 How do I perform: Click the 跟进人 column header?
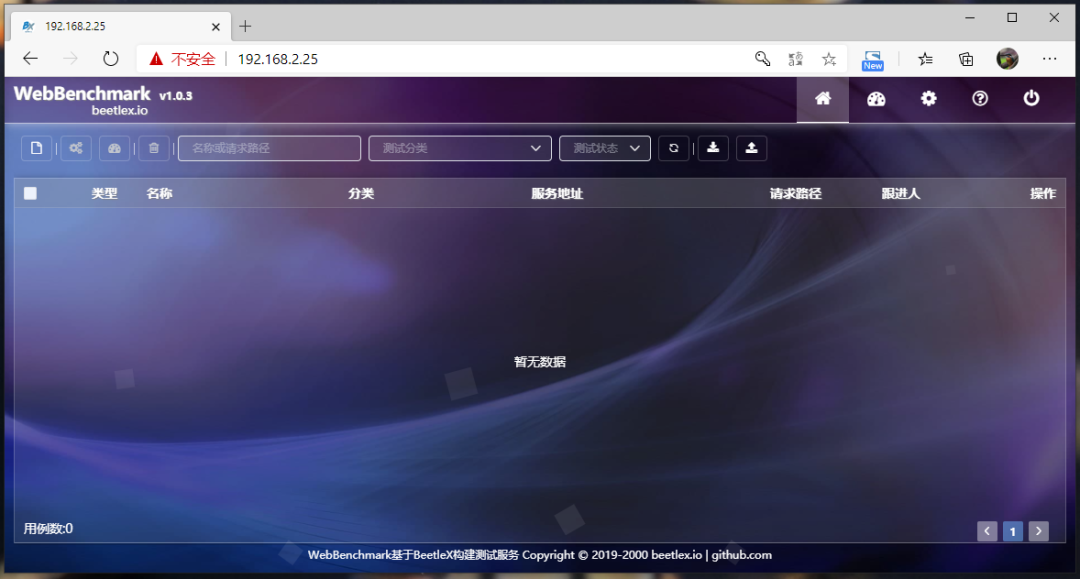[x=900, y=193]
